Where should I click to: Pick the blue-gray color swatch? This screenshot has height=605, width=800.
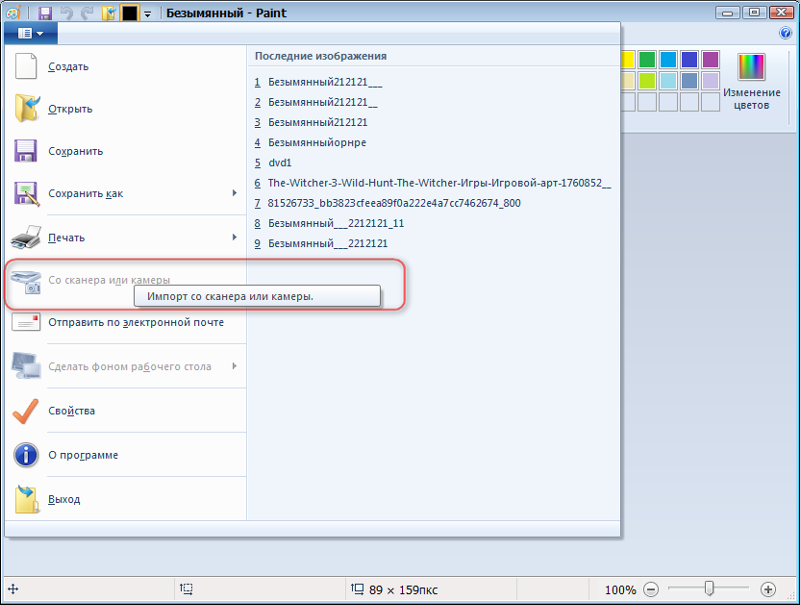point(689,81)
